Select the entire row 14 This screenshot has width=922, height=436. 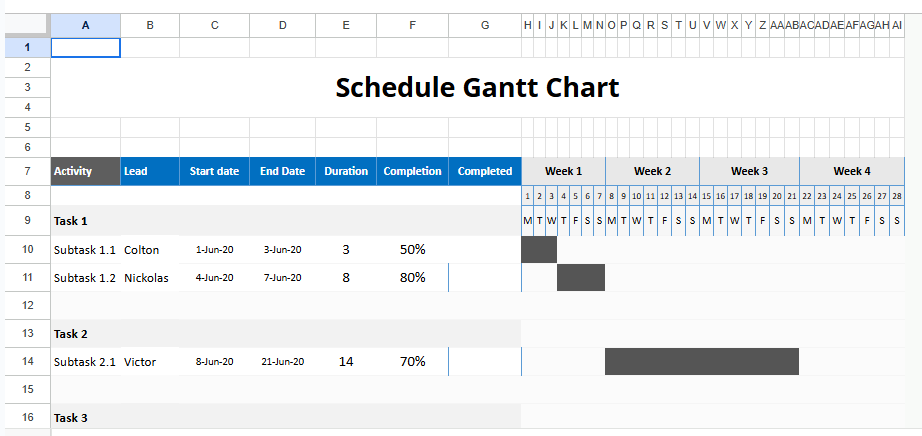[26, 361]
